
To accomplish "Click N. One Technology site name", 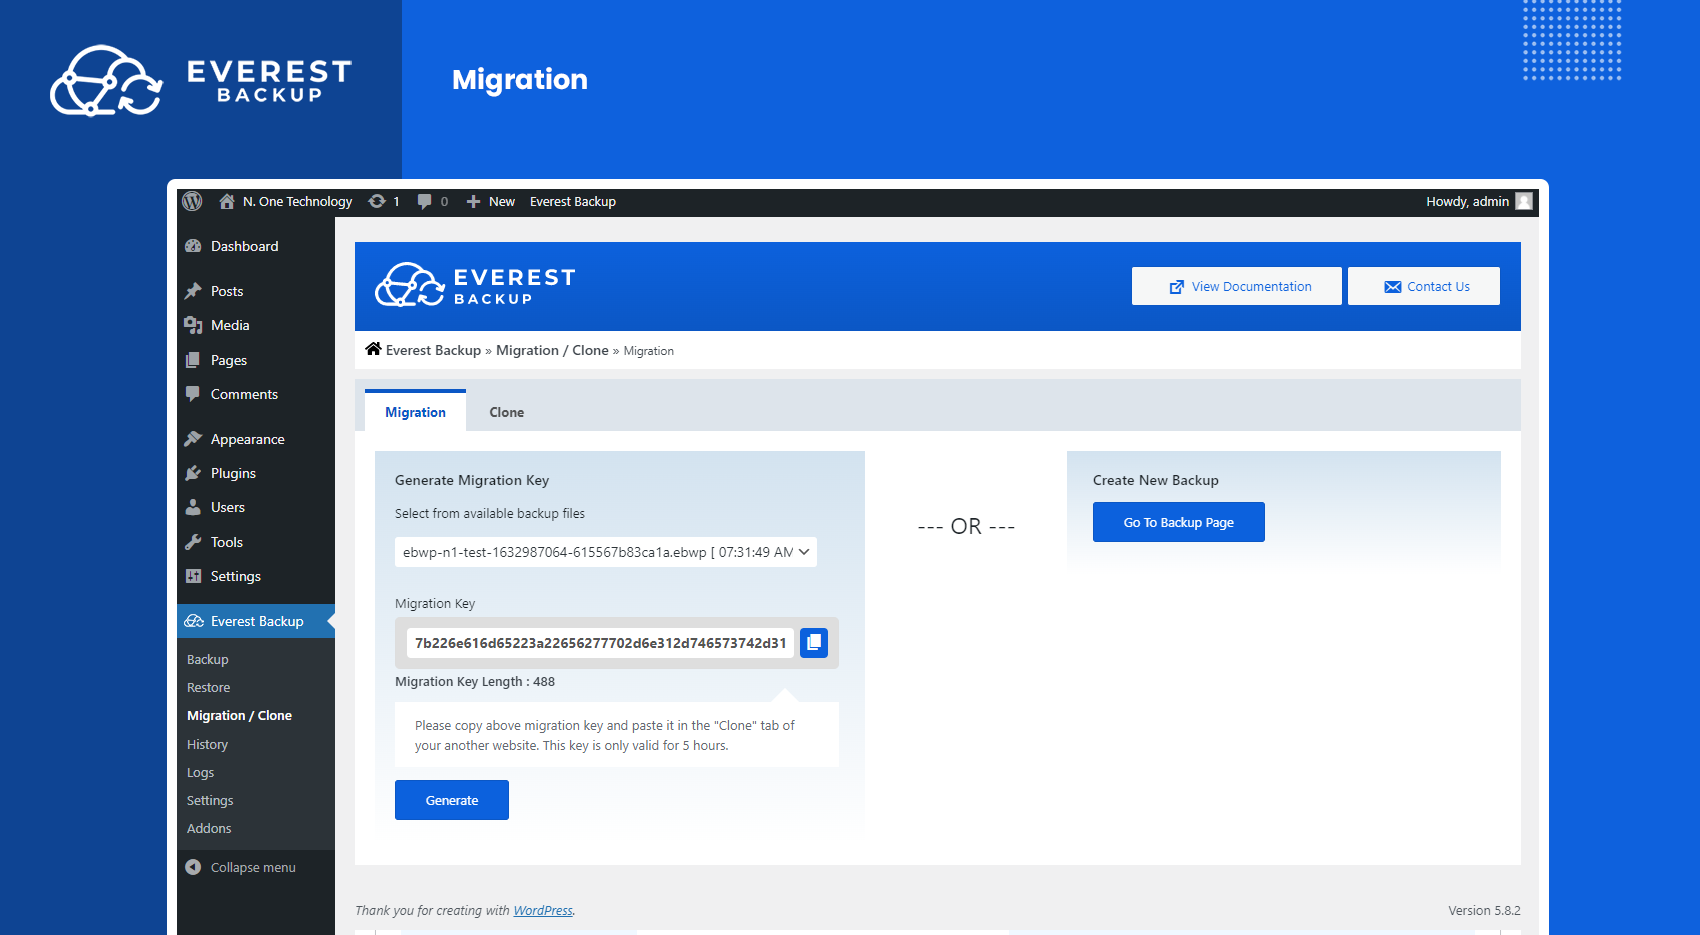I will (297, 201).
